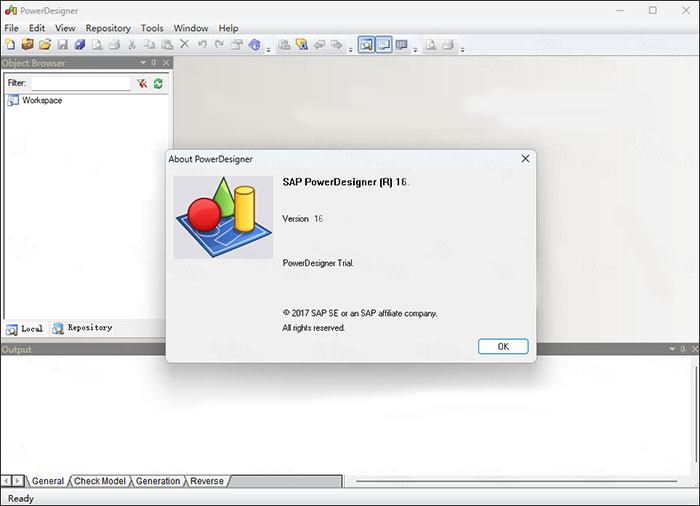Click the Redo arrow icon
Image resolution: width=700 pixels, height=506 pixels.
click(219, 44)
